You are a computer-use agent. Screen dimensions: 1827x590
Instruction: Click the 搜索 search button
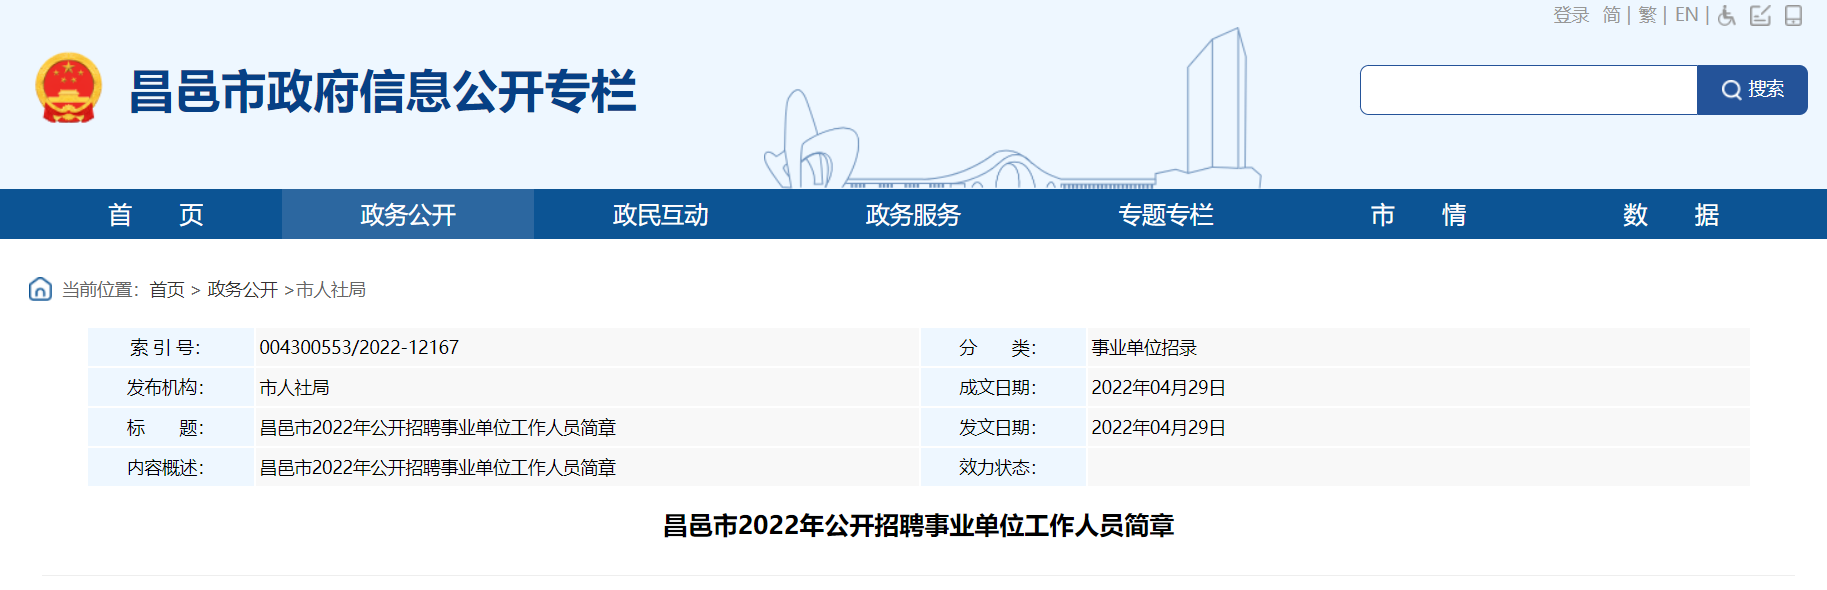[x=1752, y=90]
